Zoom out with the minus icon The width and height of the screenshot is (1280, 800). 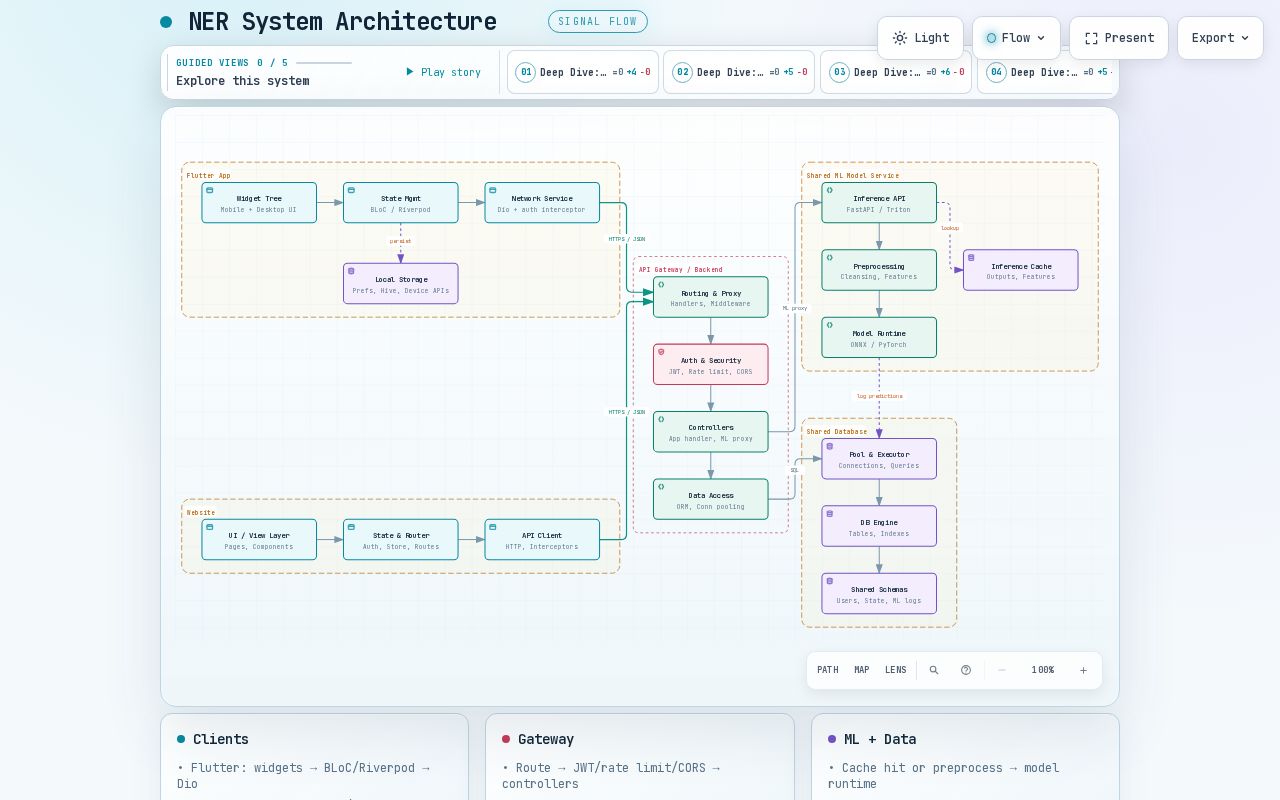(x=1002, y=670)
